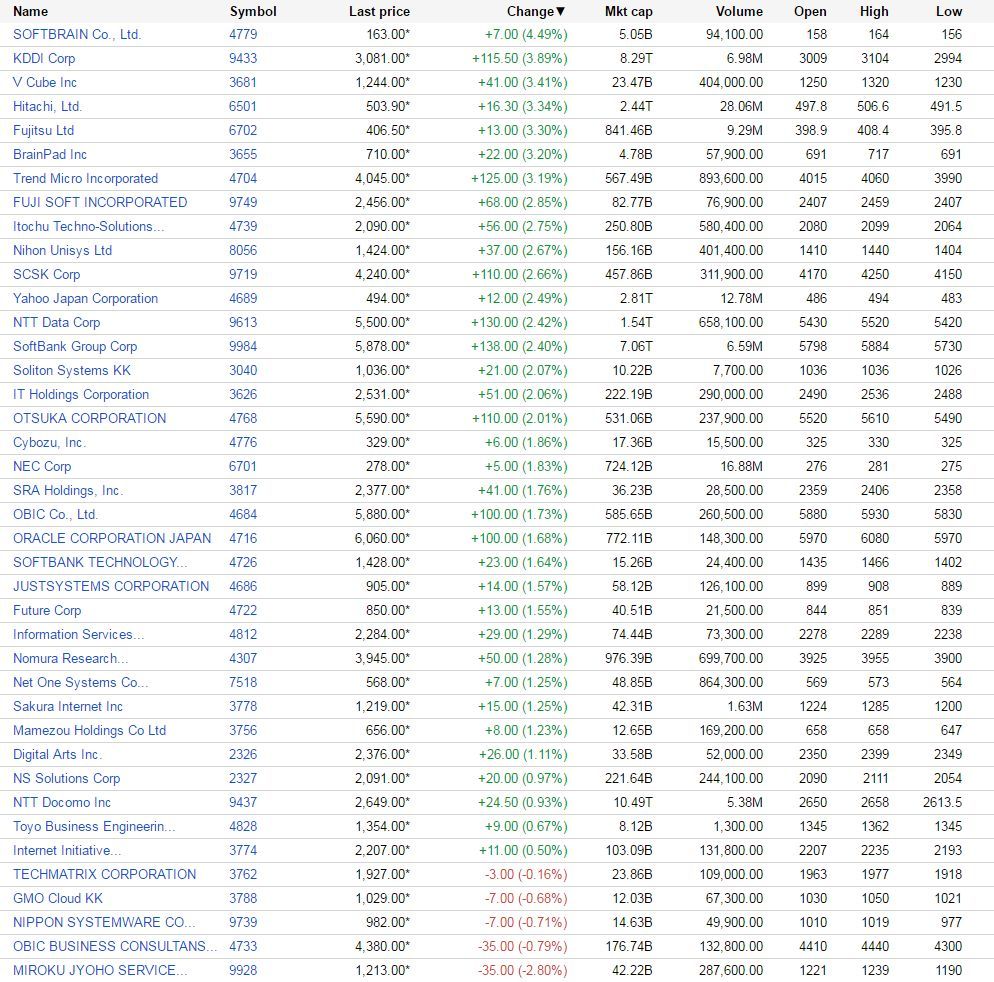The image size is (994, 982).
Task: Open Net One Systems Co link
Action: [81, 683]
